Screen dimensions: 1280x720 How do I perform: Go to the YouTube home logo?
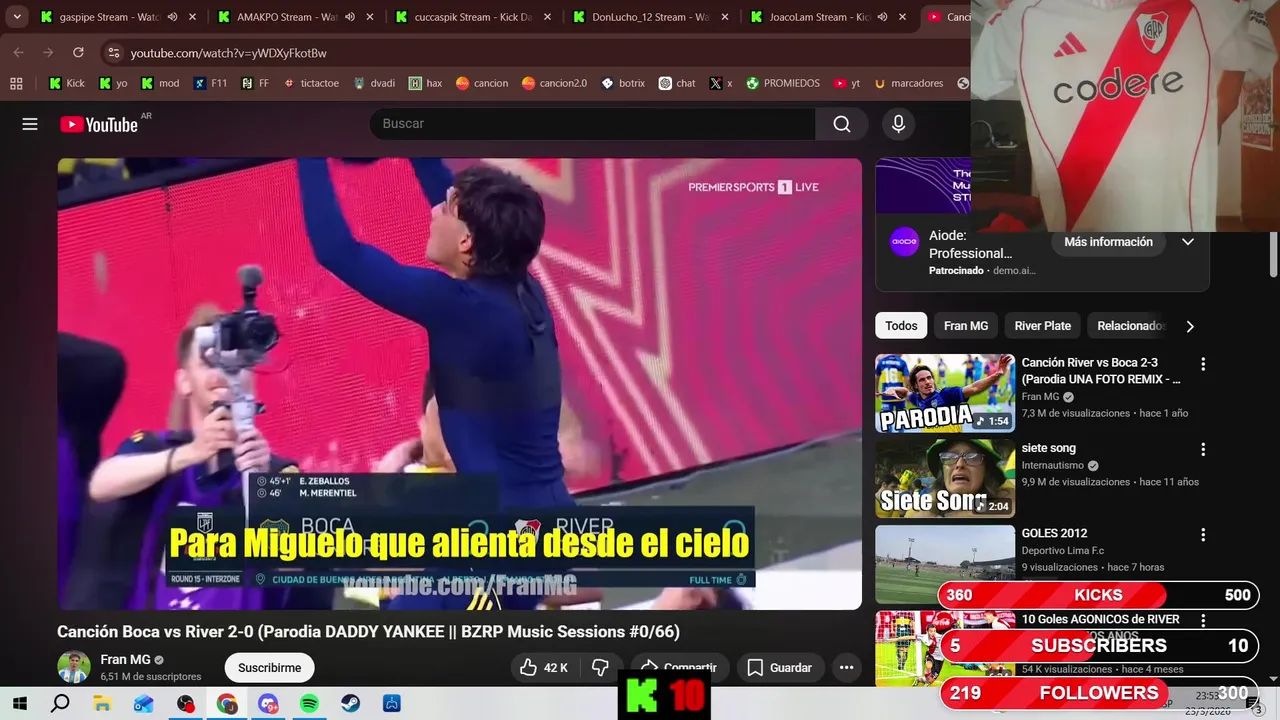point(99,124)
